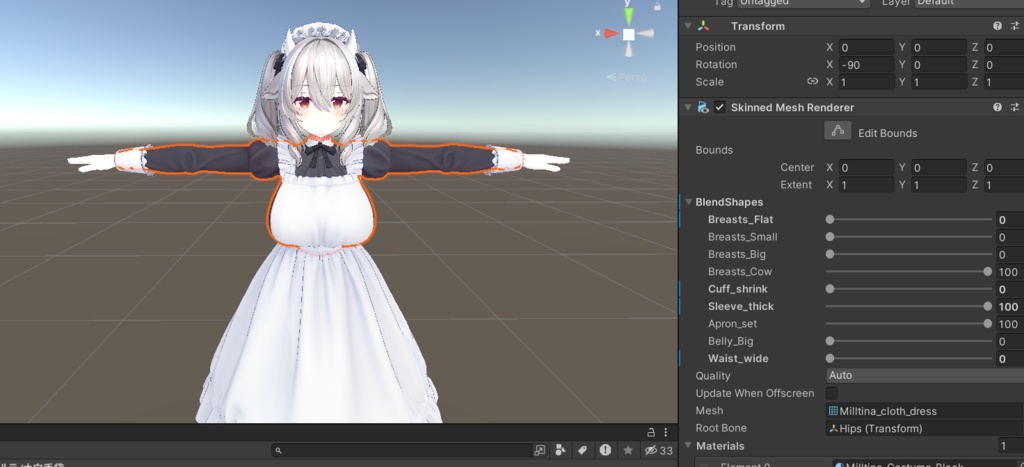This screenshot has height=467, width=1024.
Task: Open presets for the Transform component
Action: coord(1015,26)
